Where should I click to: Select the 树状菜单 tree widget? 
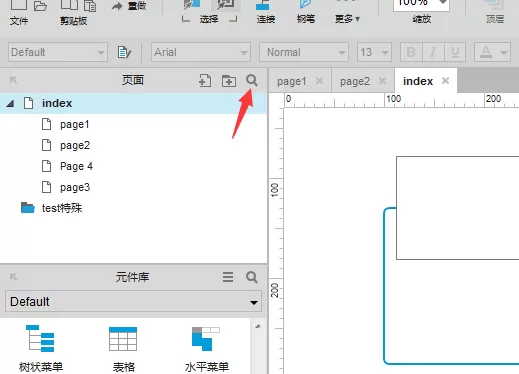[x=41, y=348]
